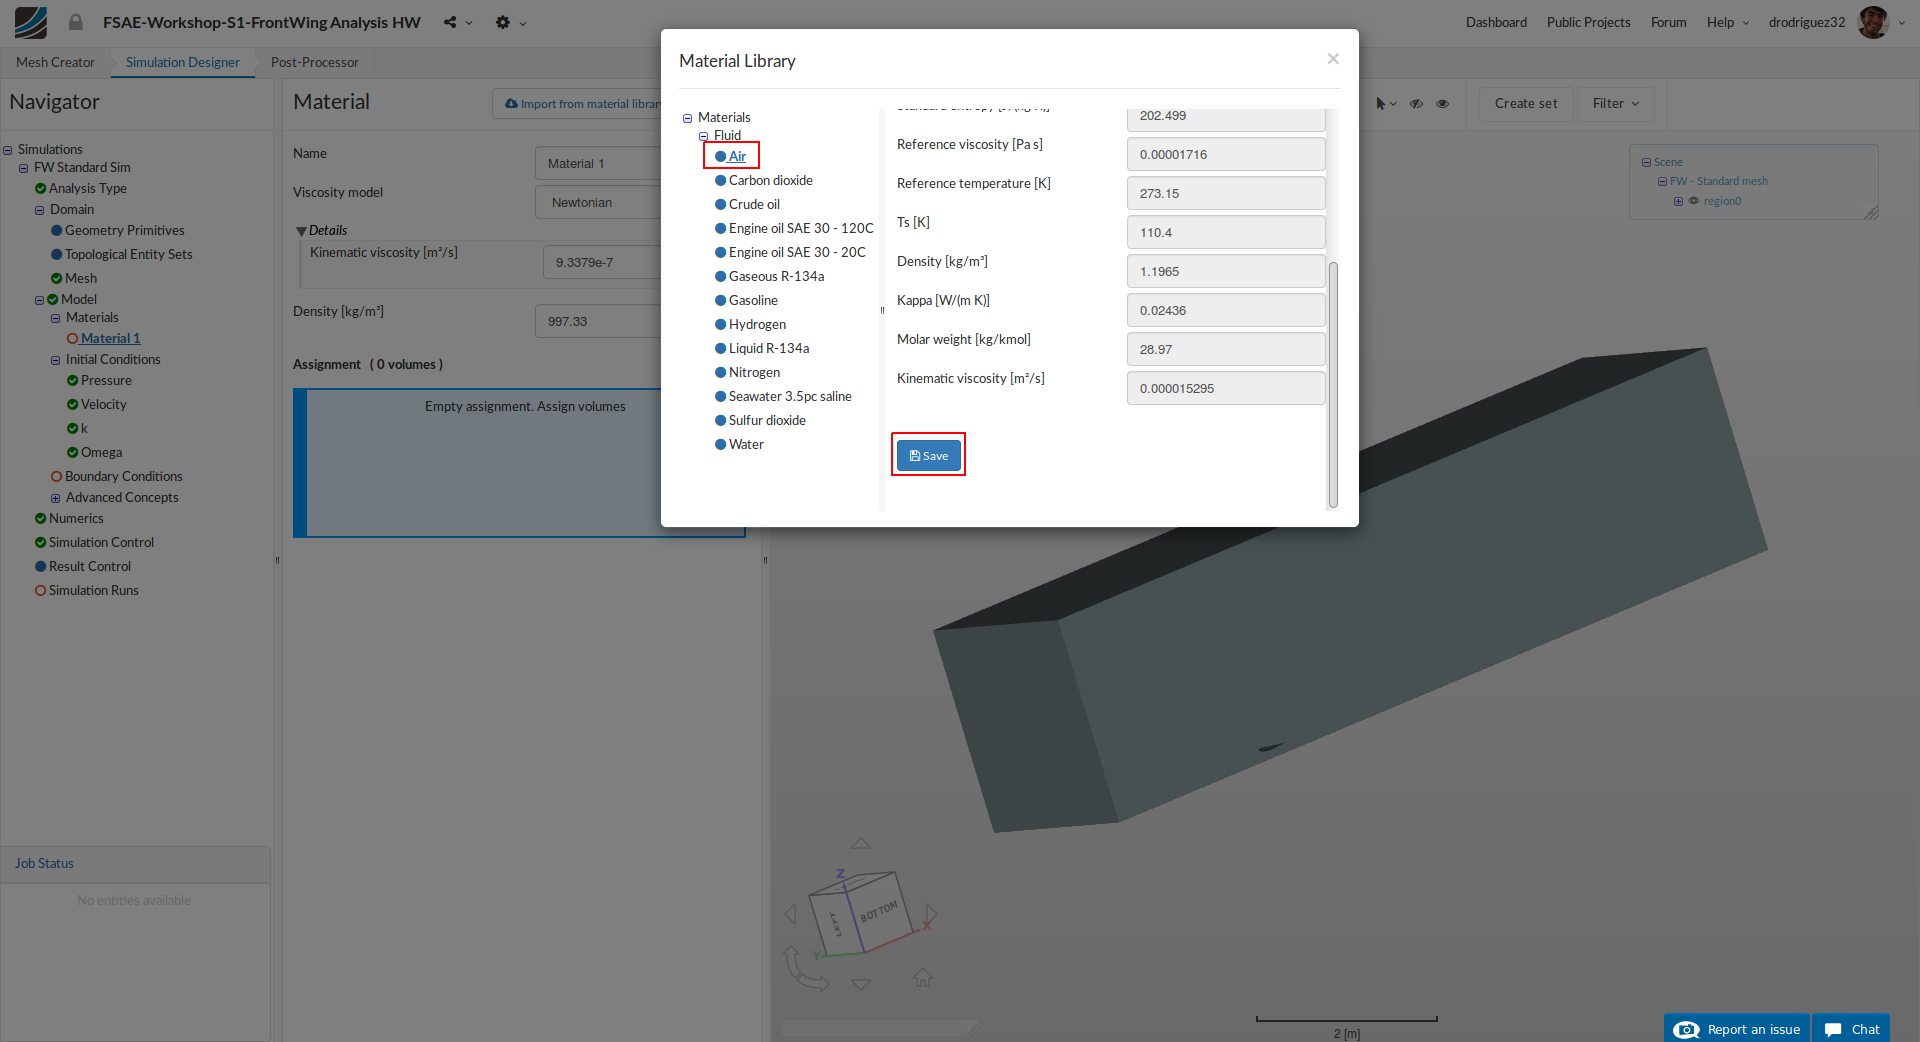Reset view with the home icon
The height and width of the screenshot is (1042, 1920).
(923, 977)
